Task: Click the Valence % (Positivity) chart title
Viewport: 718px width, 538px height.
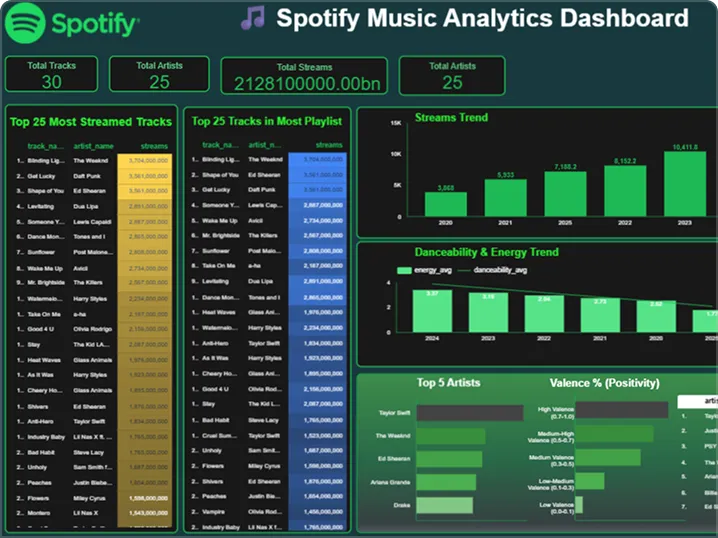Action: coord(604,383)
